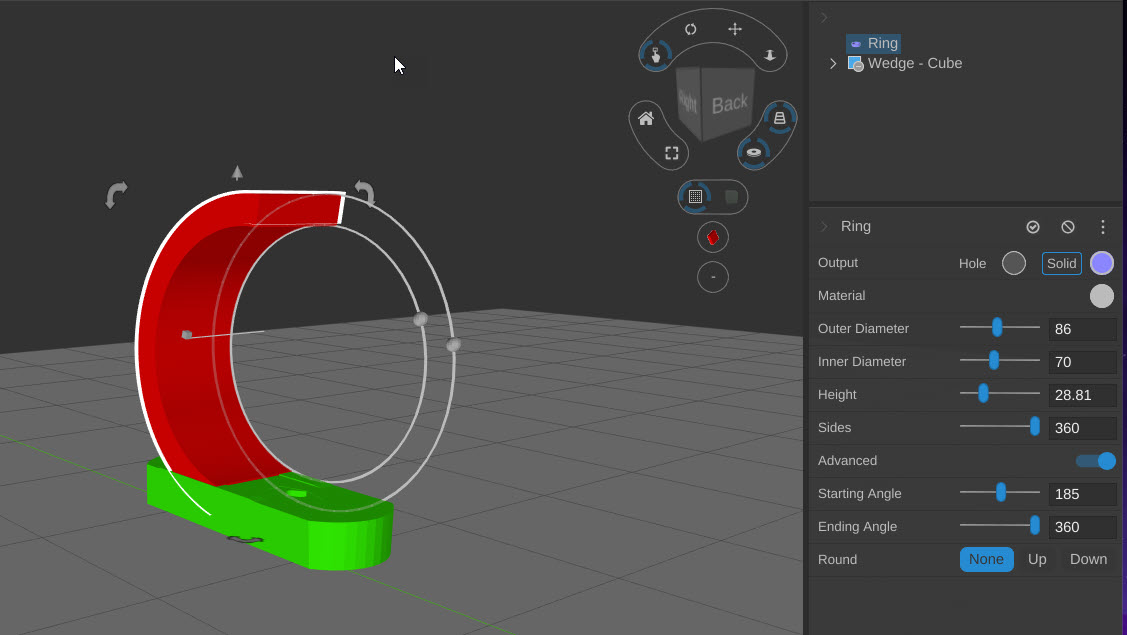
Task: Set Round to None
Action: coord(986,559)
